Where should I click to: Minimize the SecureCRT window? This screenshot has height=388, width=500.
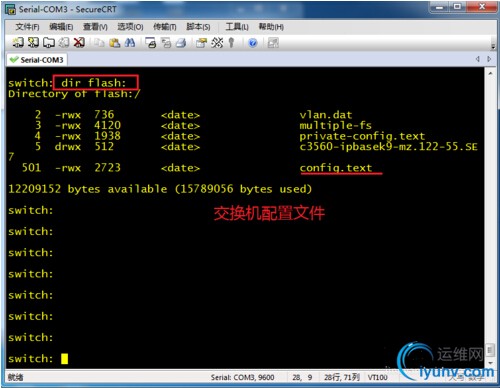[440, 7]
